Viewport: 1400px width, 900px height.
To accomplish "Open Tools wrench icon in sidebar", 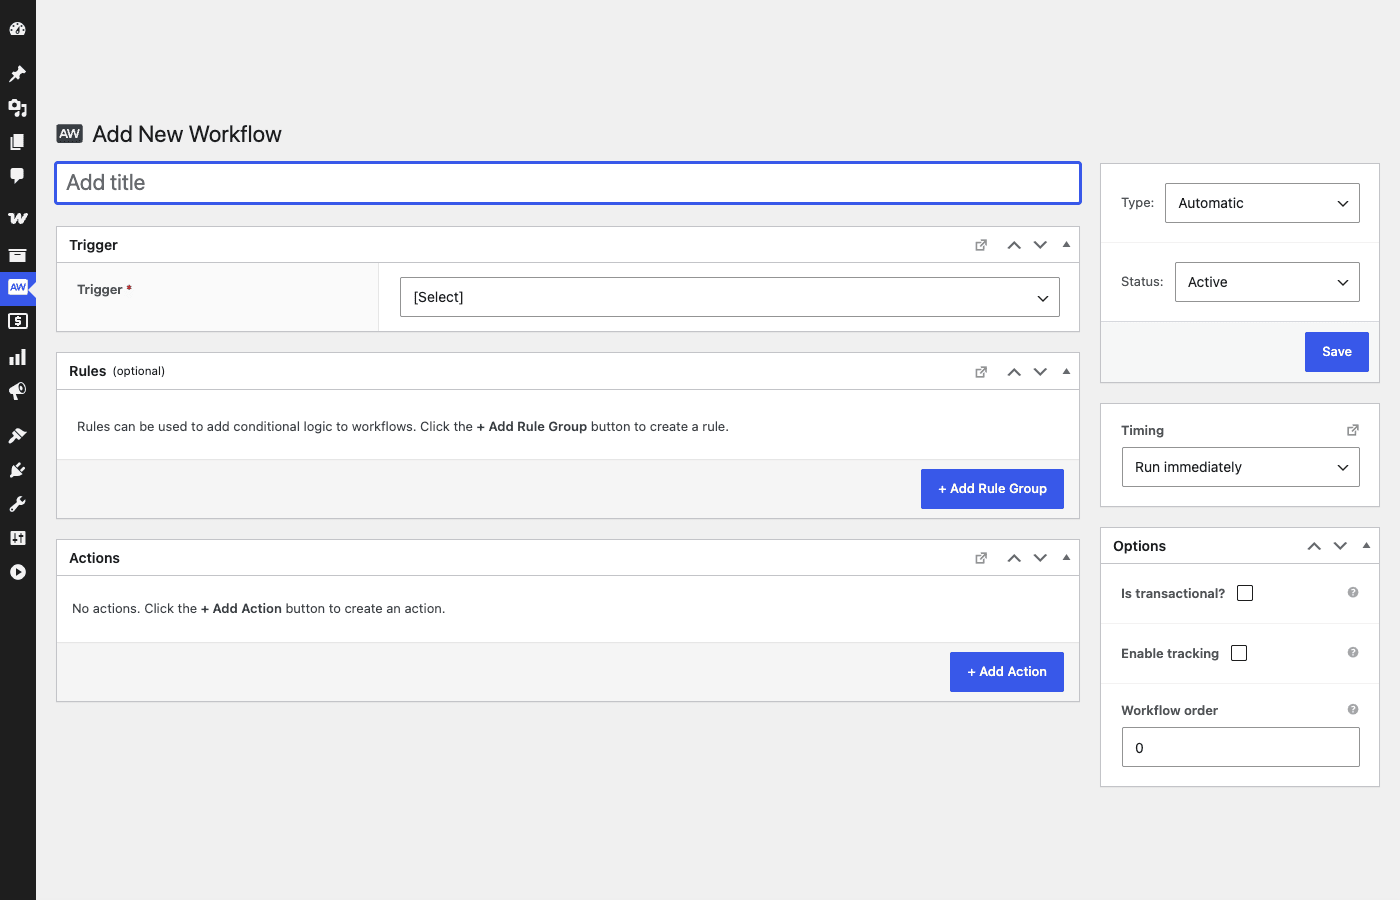I will point(17,504).
